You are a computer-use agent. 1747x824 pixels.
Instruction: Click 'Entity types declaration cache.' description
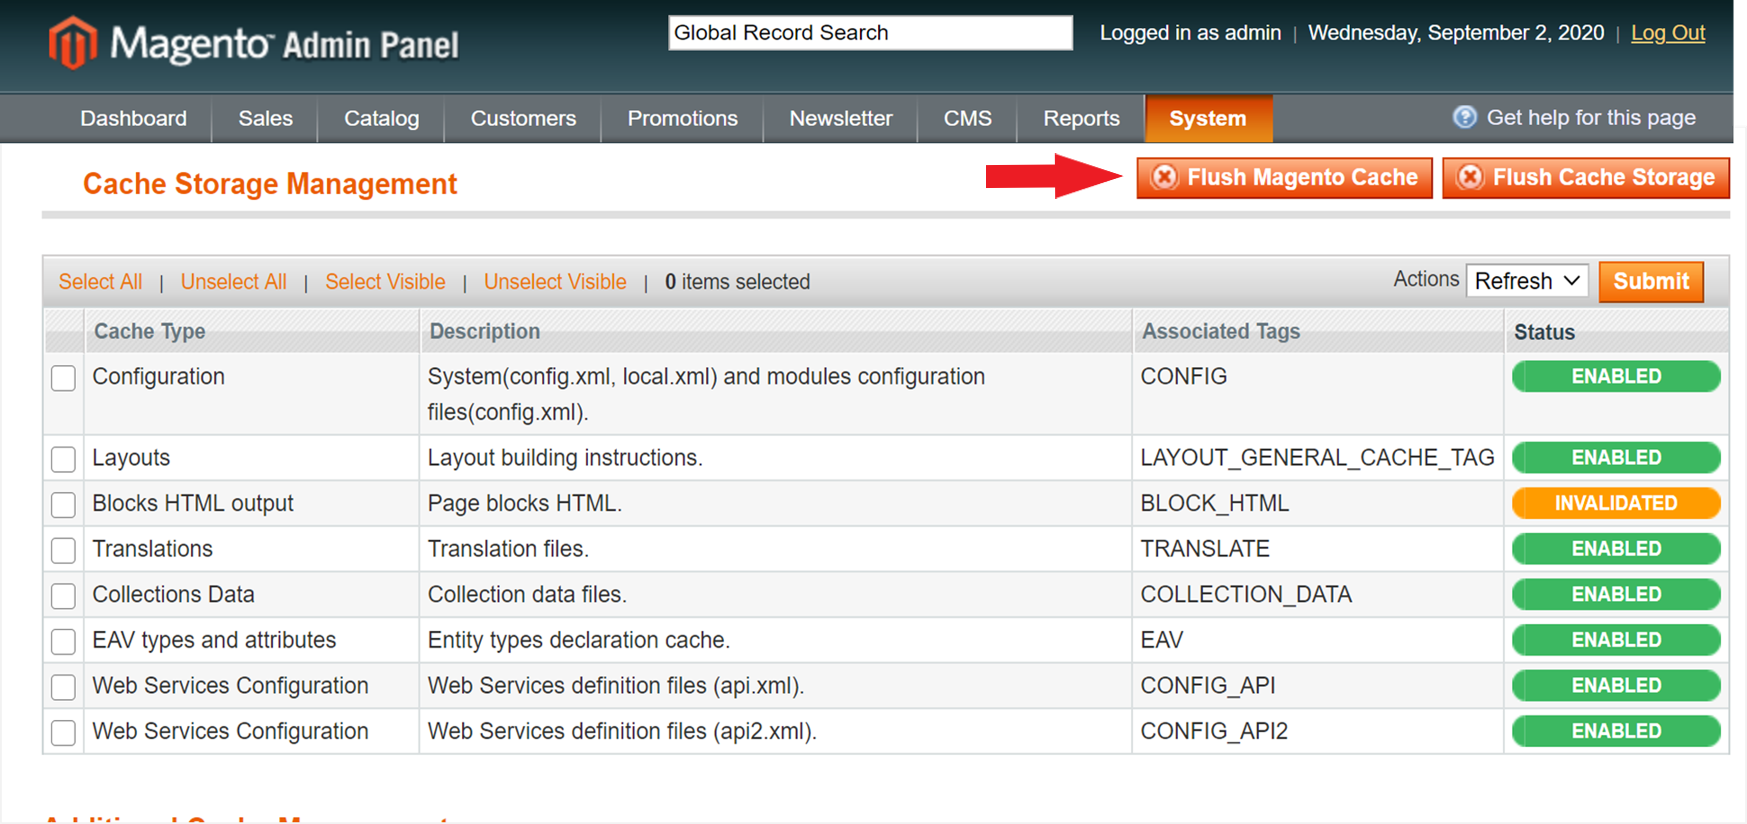pyautogui.click(x=579, y=640)
